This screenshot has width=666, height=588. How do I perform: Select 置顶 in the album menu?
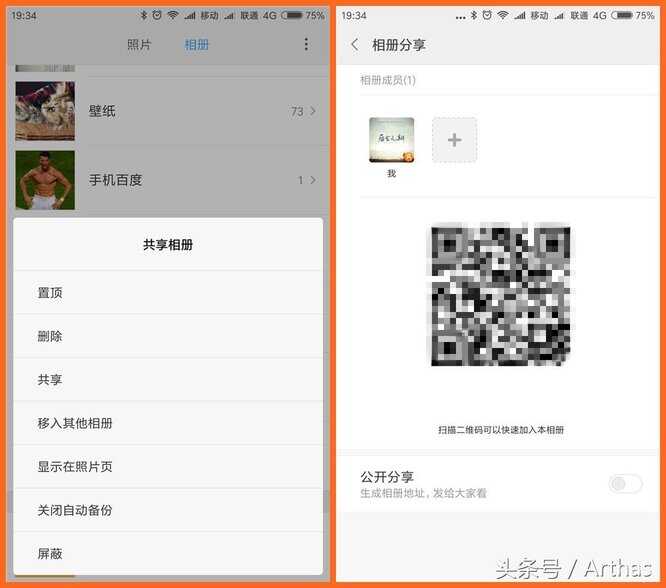[168, 293]
